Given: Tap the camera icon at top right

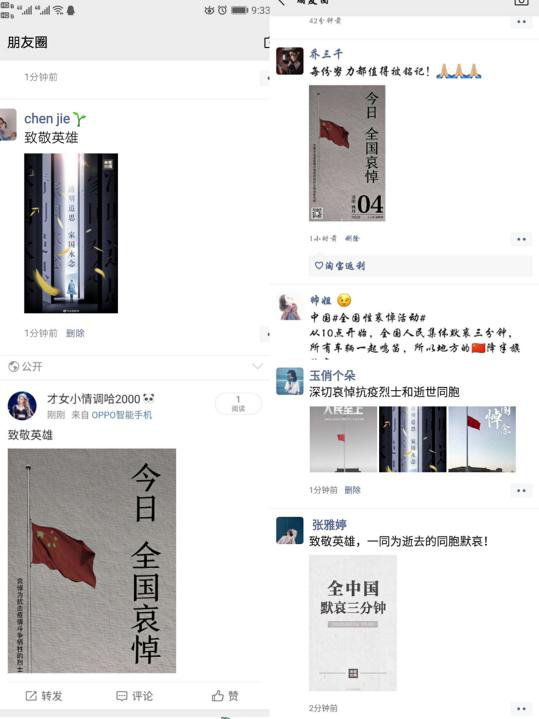Looking at the screenshot, I should [522, 2].
